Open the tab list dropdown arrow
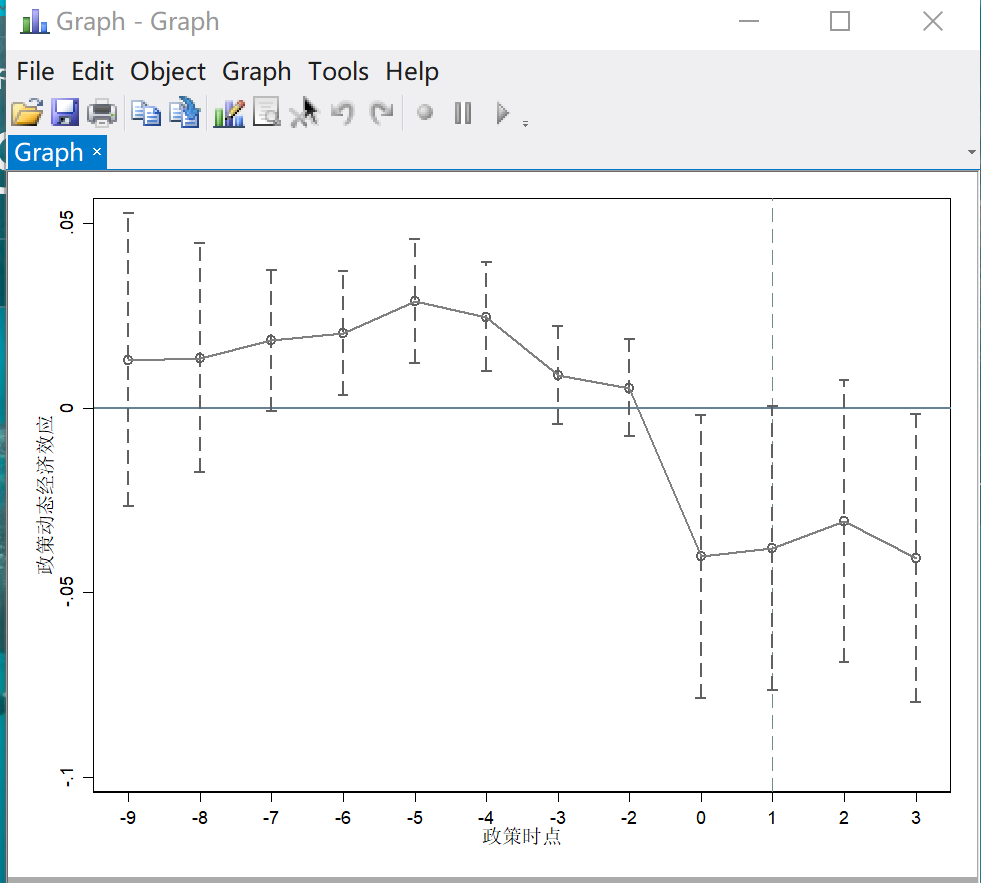Screen dimensions: 981x883 (972, 152)
